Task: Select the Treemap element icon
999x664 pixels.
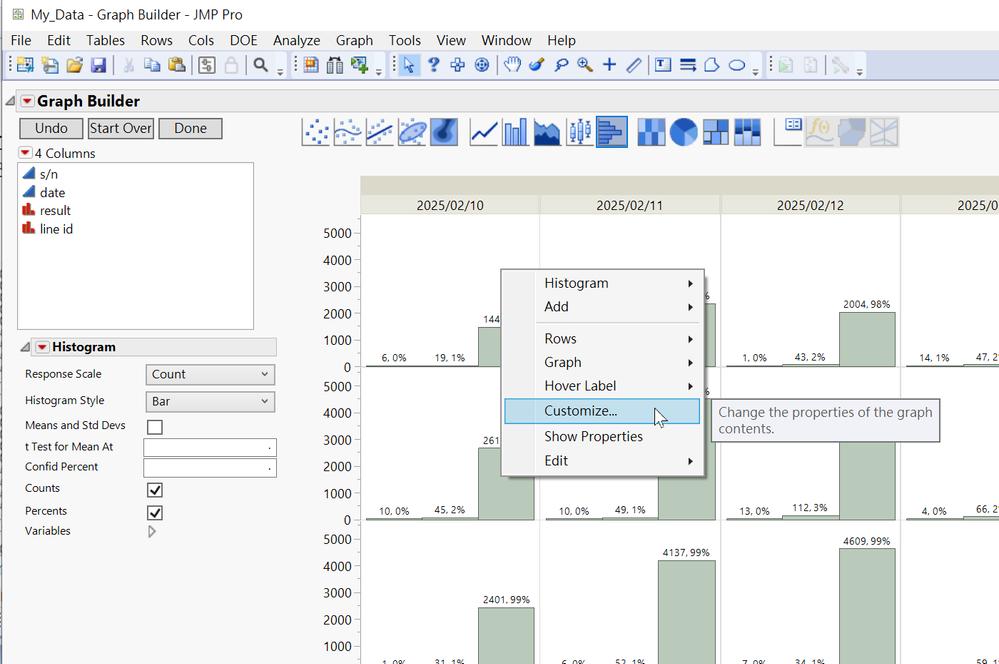Action: pos(715,133)
